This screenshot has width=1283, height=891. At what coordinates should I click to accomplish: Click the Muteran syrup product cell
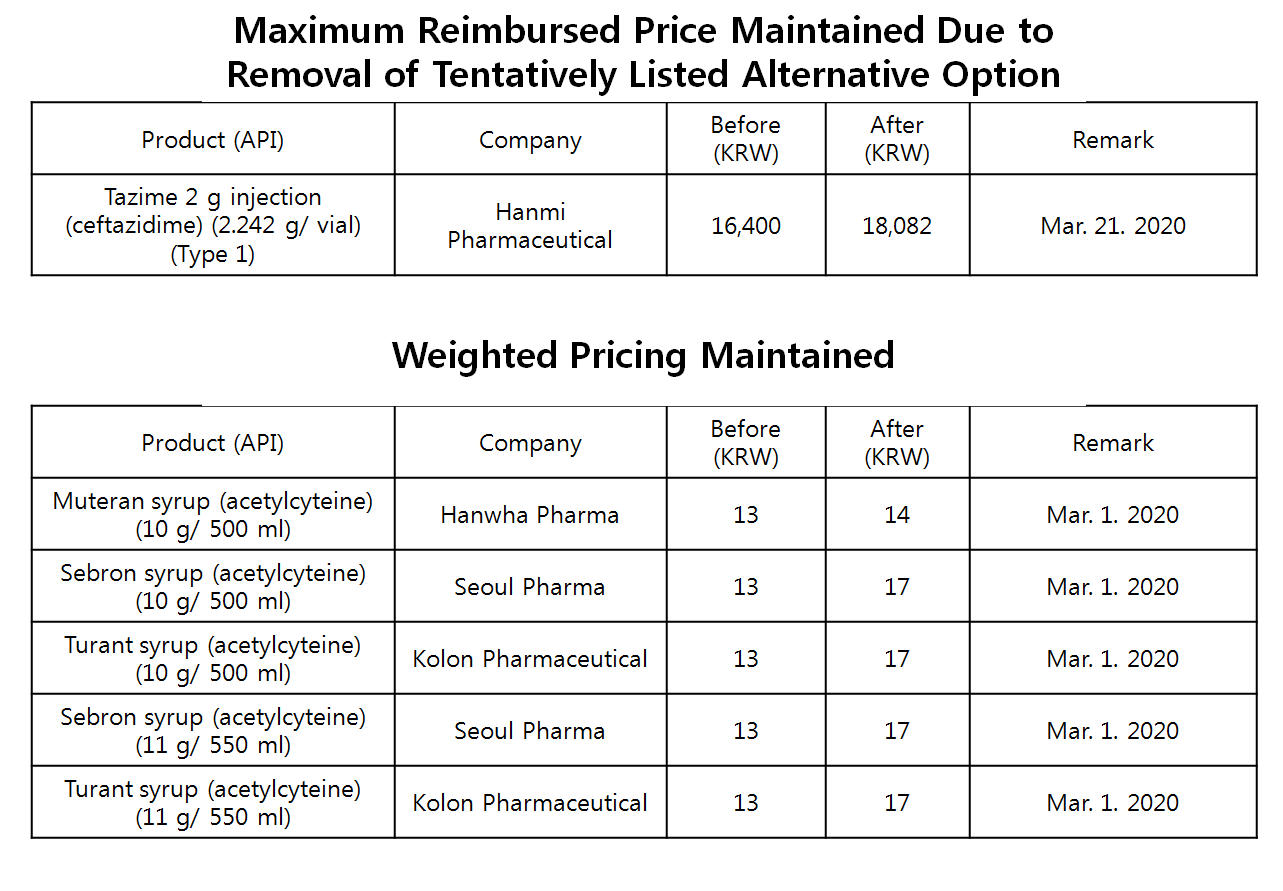click(213, 515)
